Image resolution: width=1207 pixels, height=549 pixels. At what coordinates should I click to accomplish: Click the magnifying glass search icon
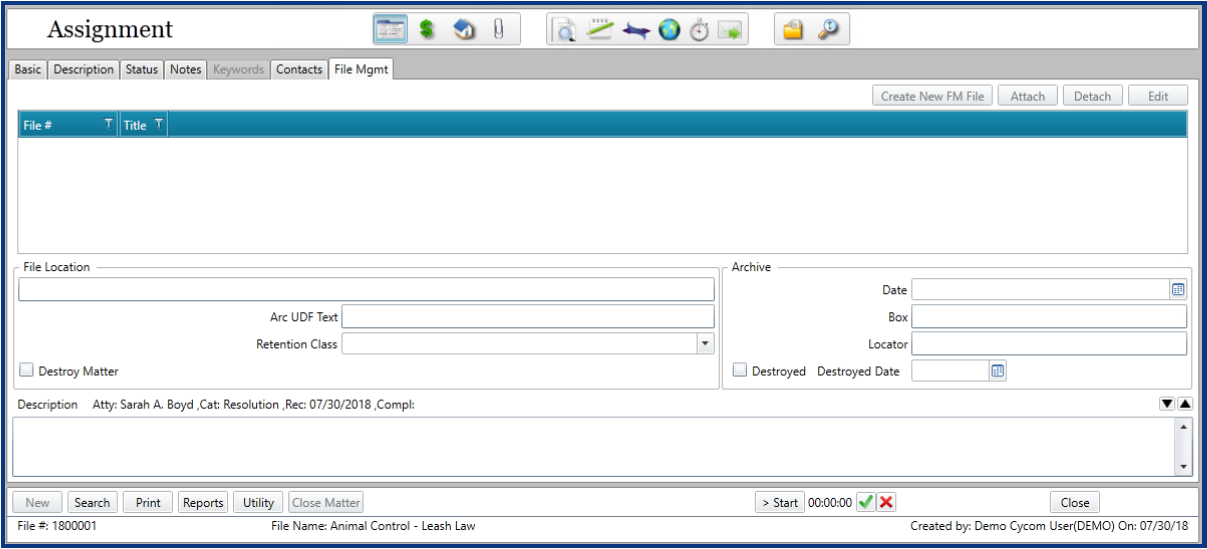click(829, 31)
